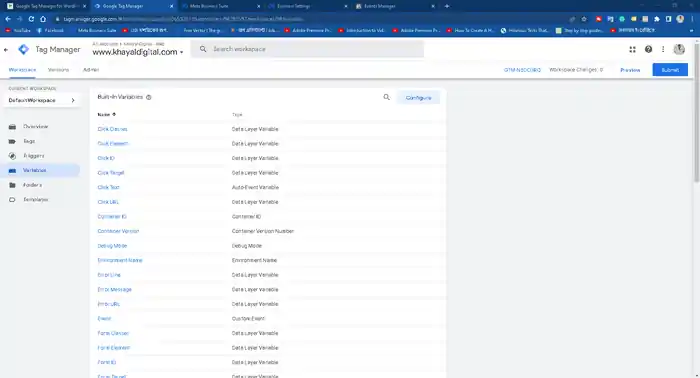Switch to the Versions tab

click(58, 70)
